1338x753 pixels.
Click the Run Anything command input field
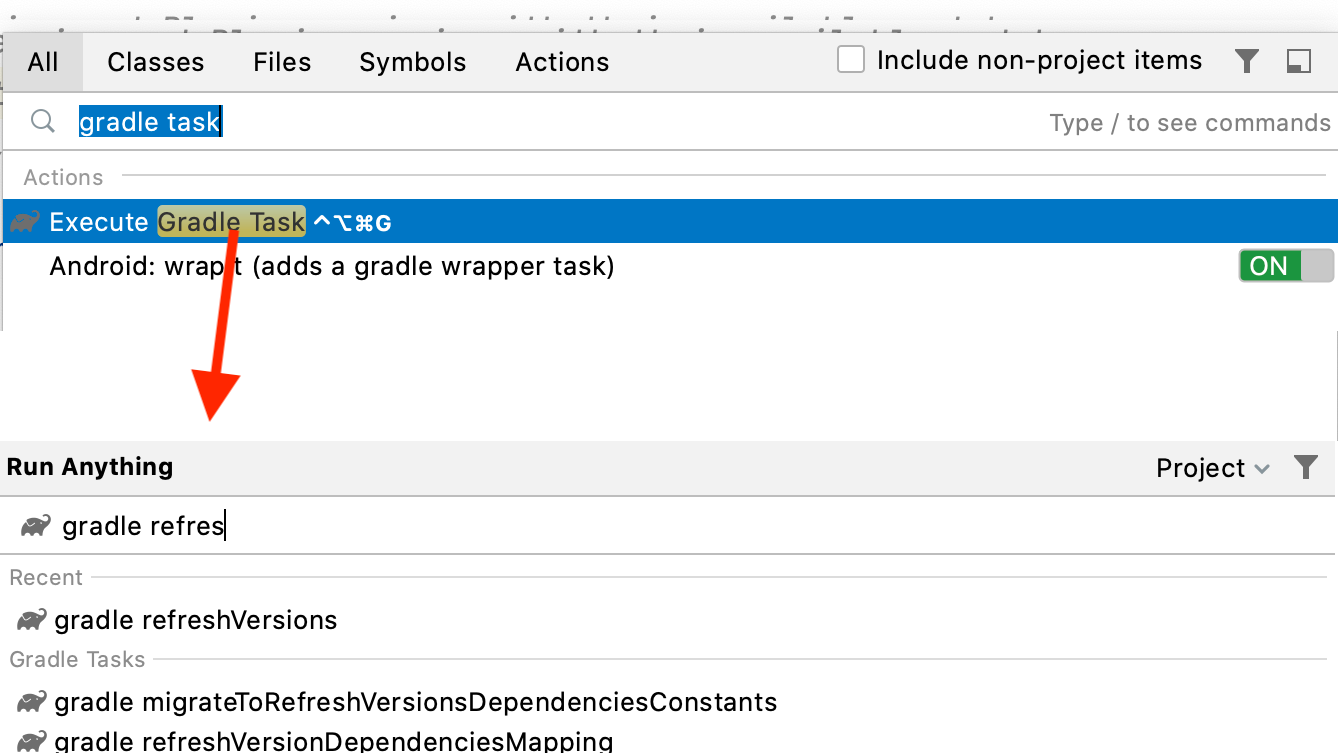point(600,526)
